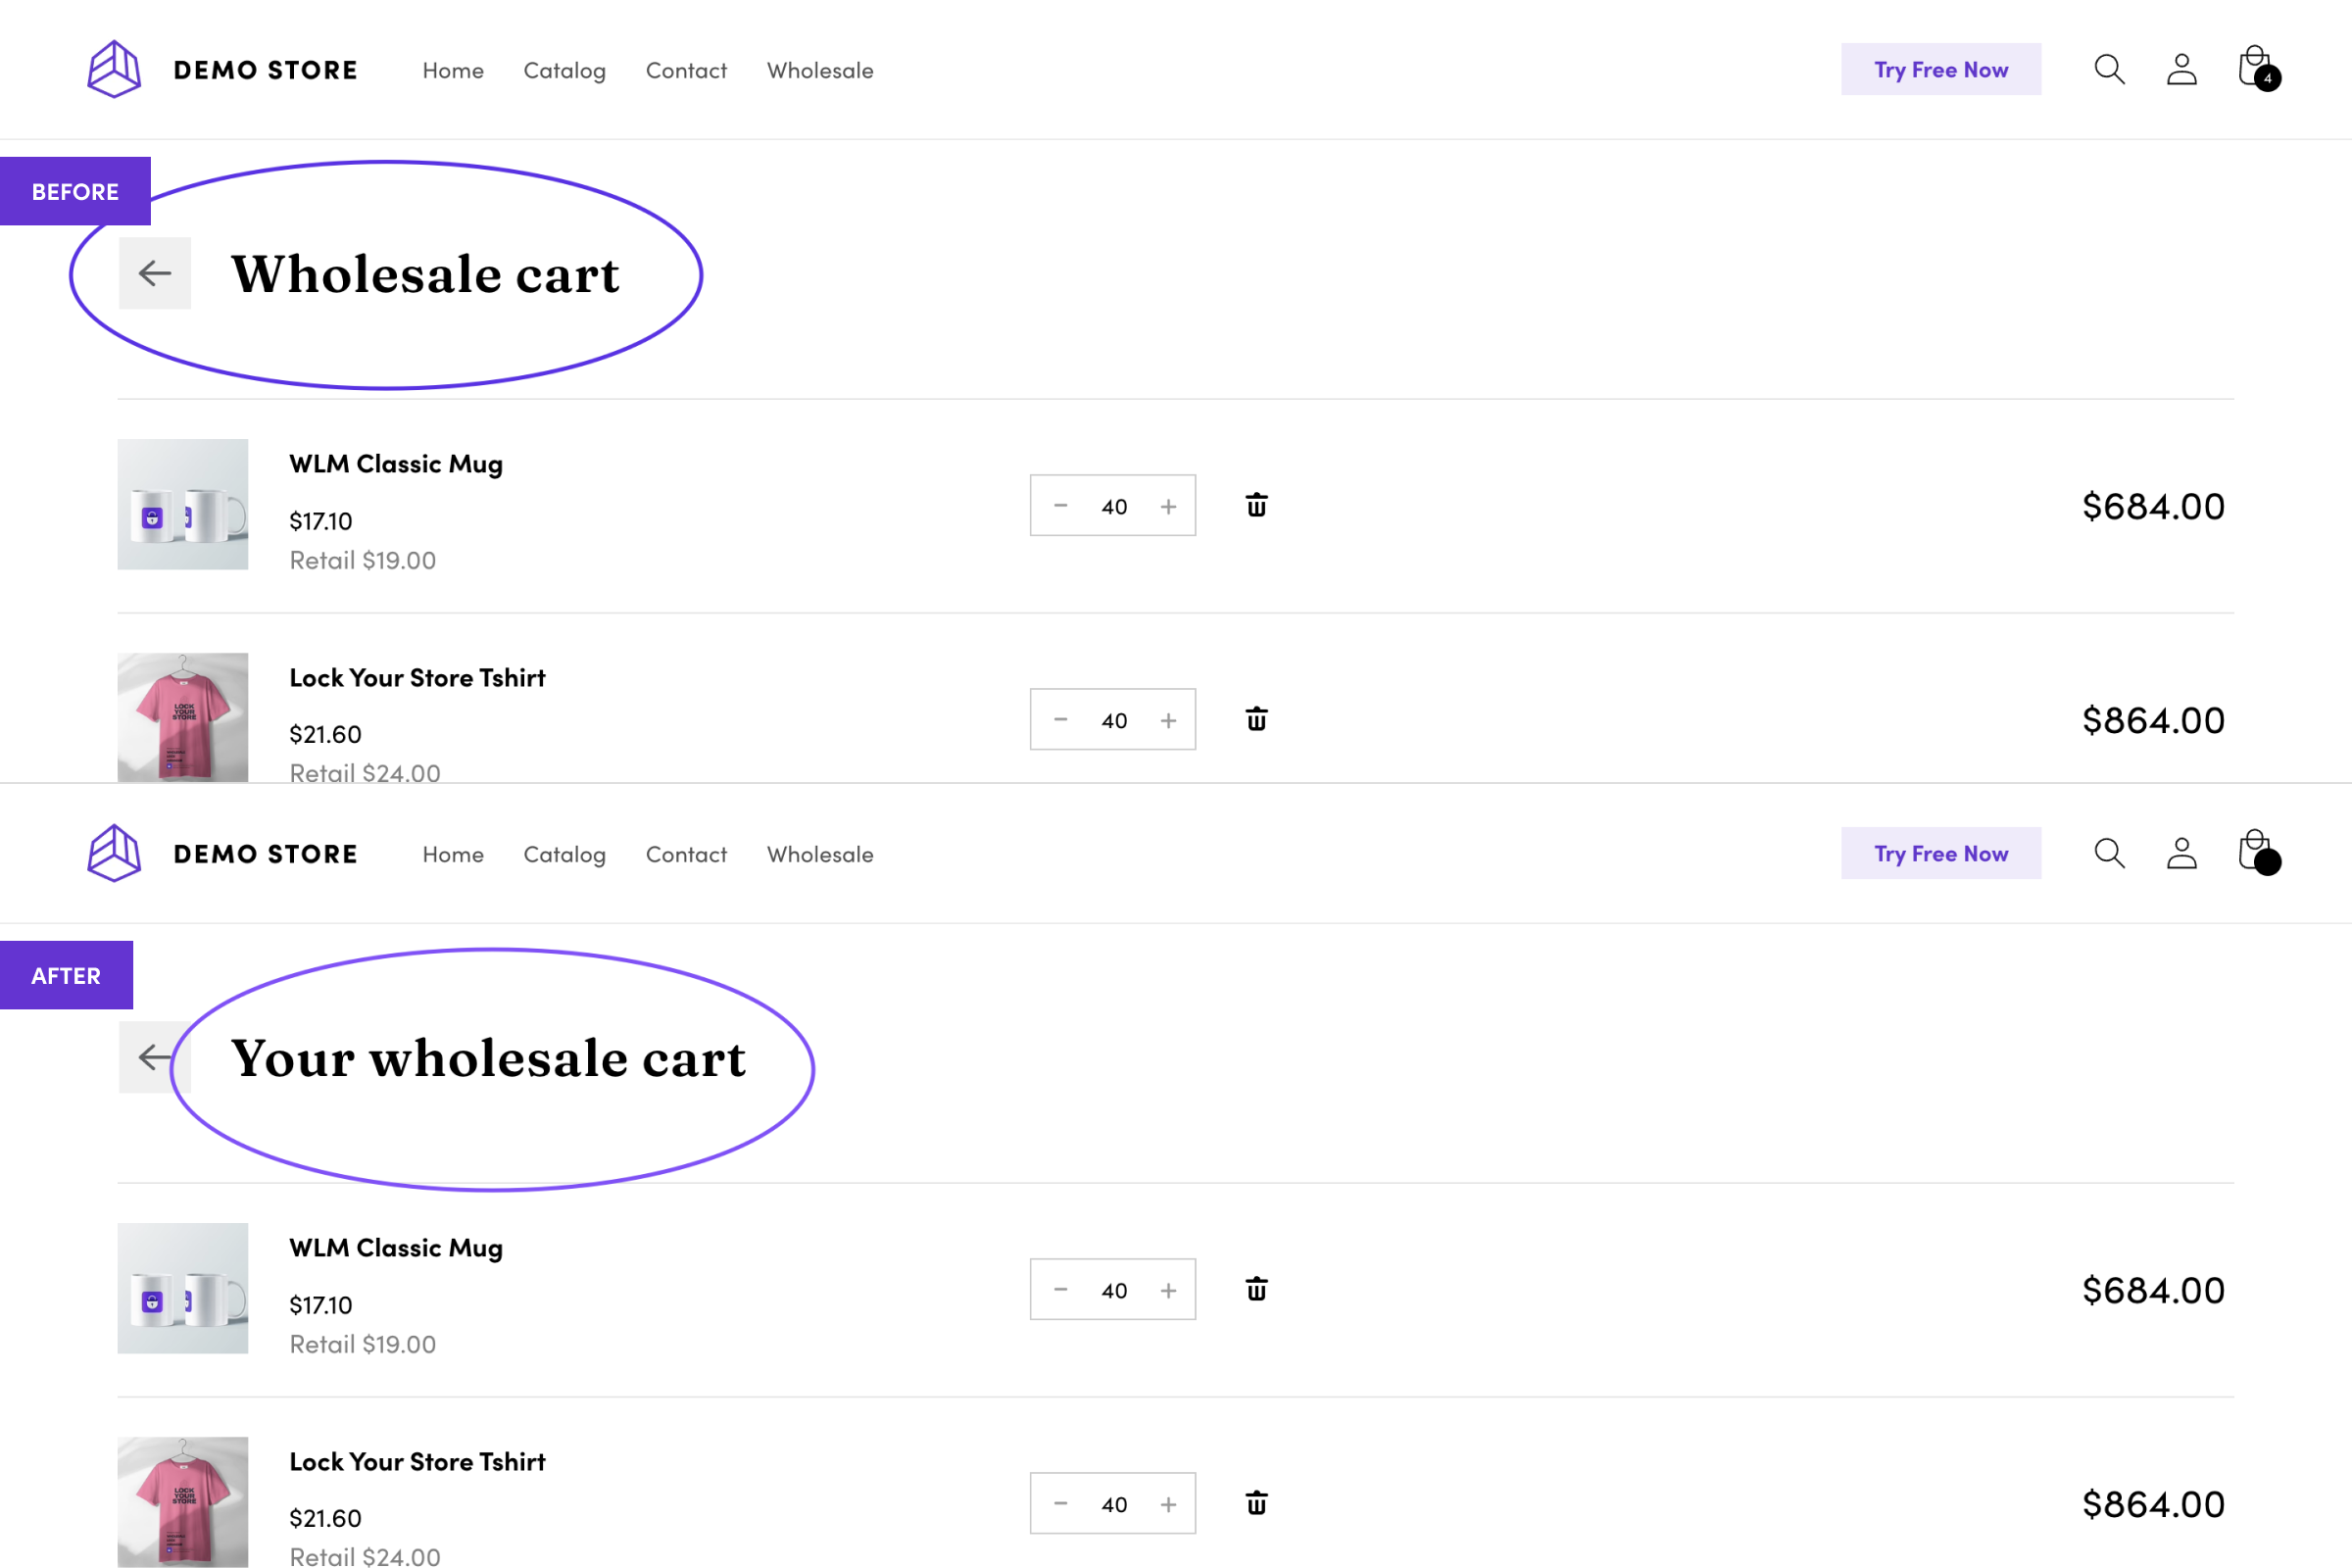Delete WLM Classic Mug in the Before cart
This screenshot has width=2352, height=1568.
1256,505
